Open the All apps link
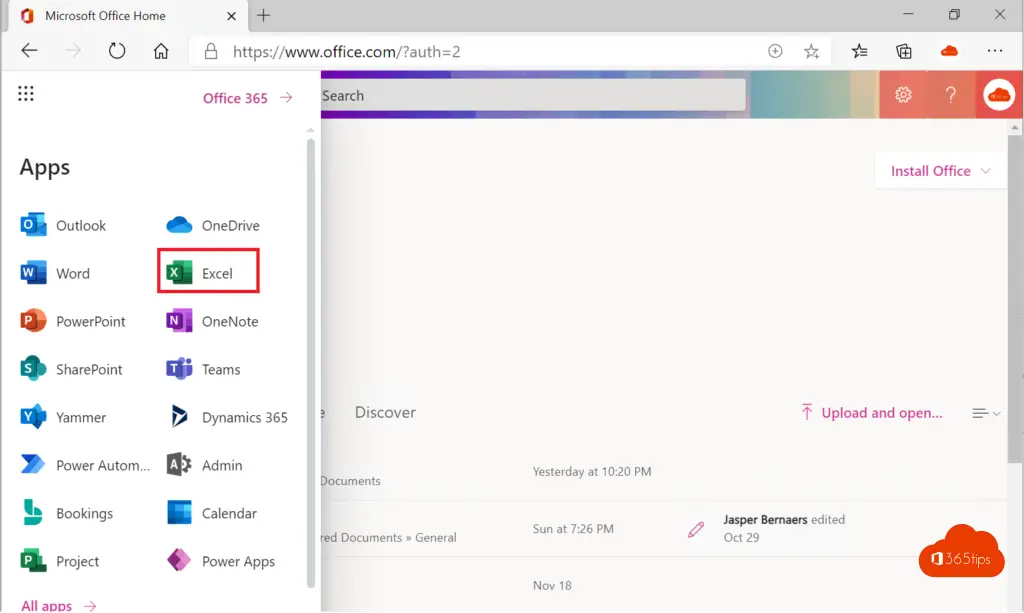Image resolution: width=1024 pixels, height=613 pixels. [59, 606]
